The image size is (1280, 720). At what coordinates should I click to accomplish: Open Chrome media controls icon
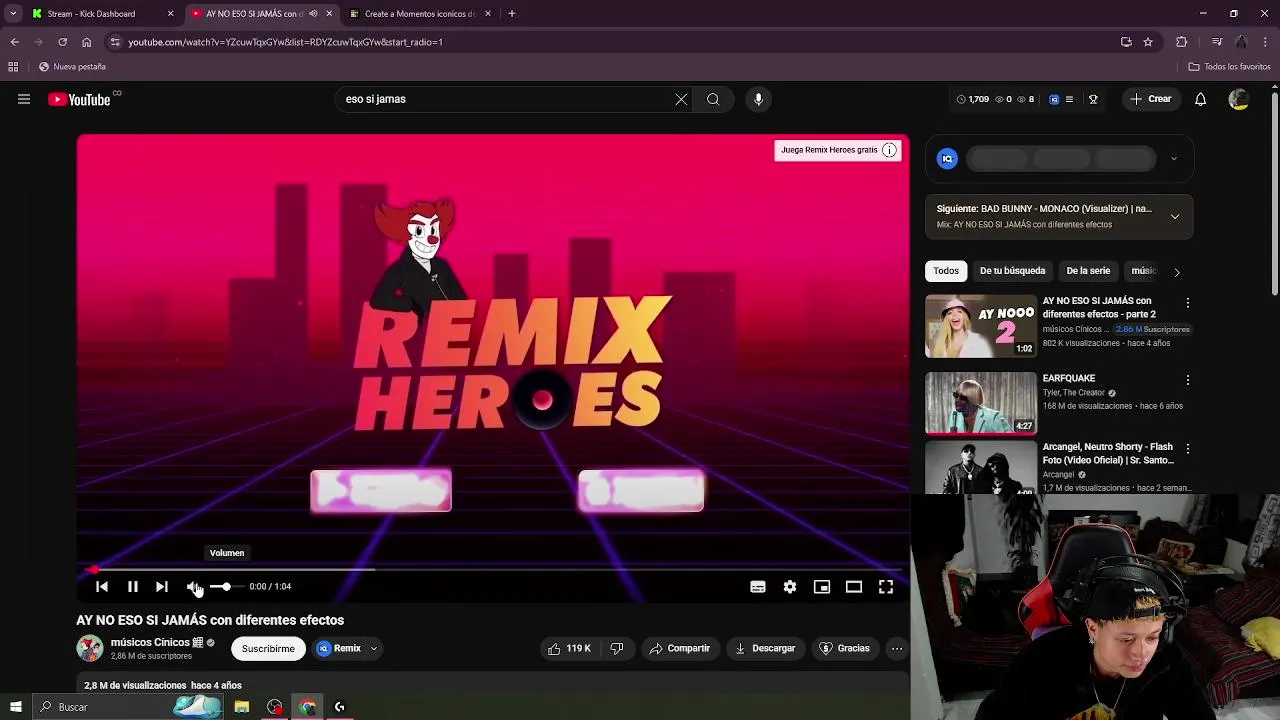[1216, 42]
